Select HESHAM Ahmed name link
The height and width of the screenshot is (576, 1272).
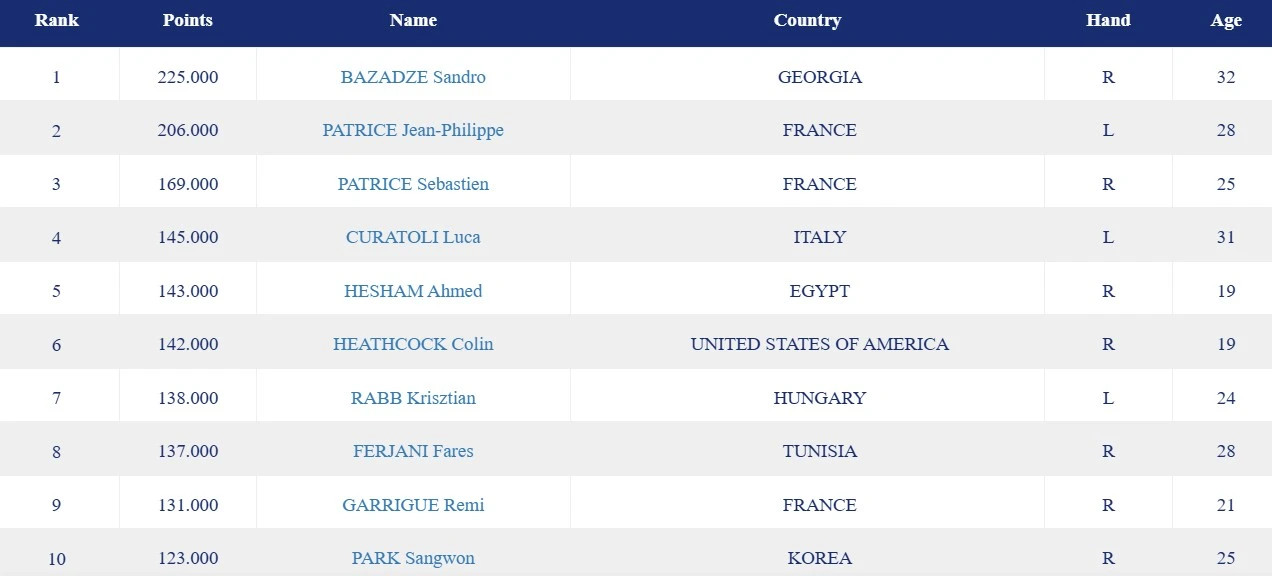click(x=413, y=291)
